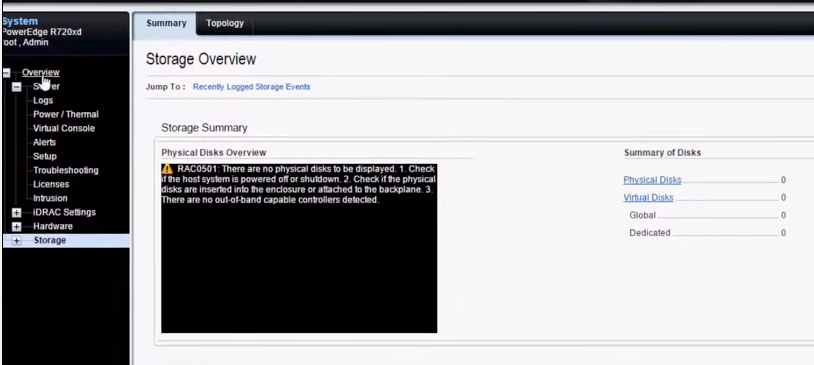
Task: Click the Summary of Disks heading
Action: (662, 153)
